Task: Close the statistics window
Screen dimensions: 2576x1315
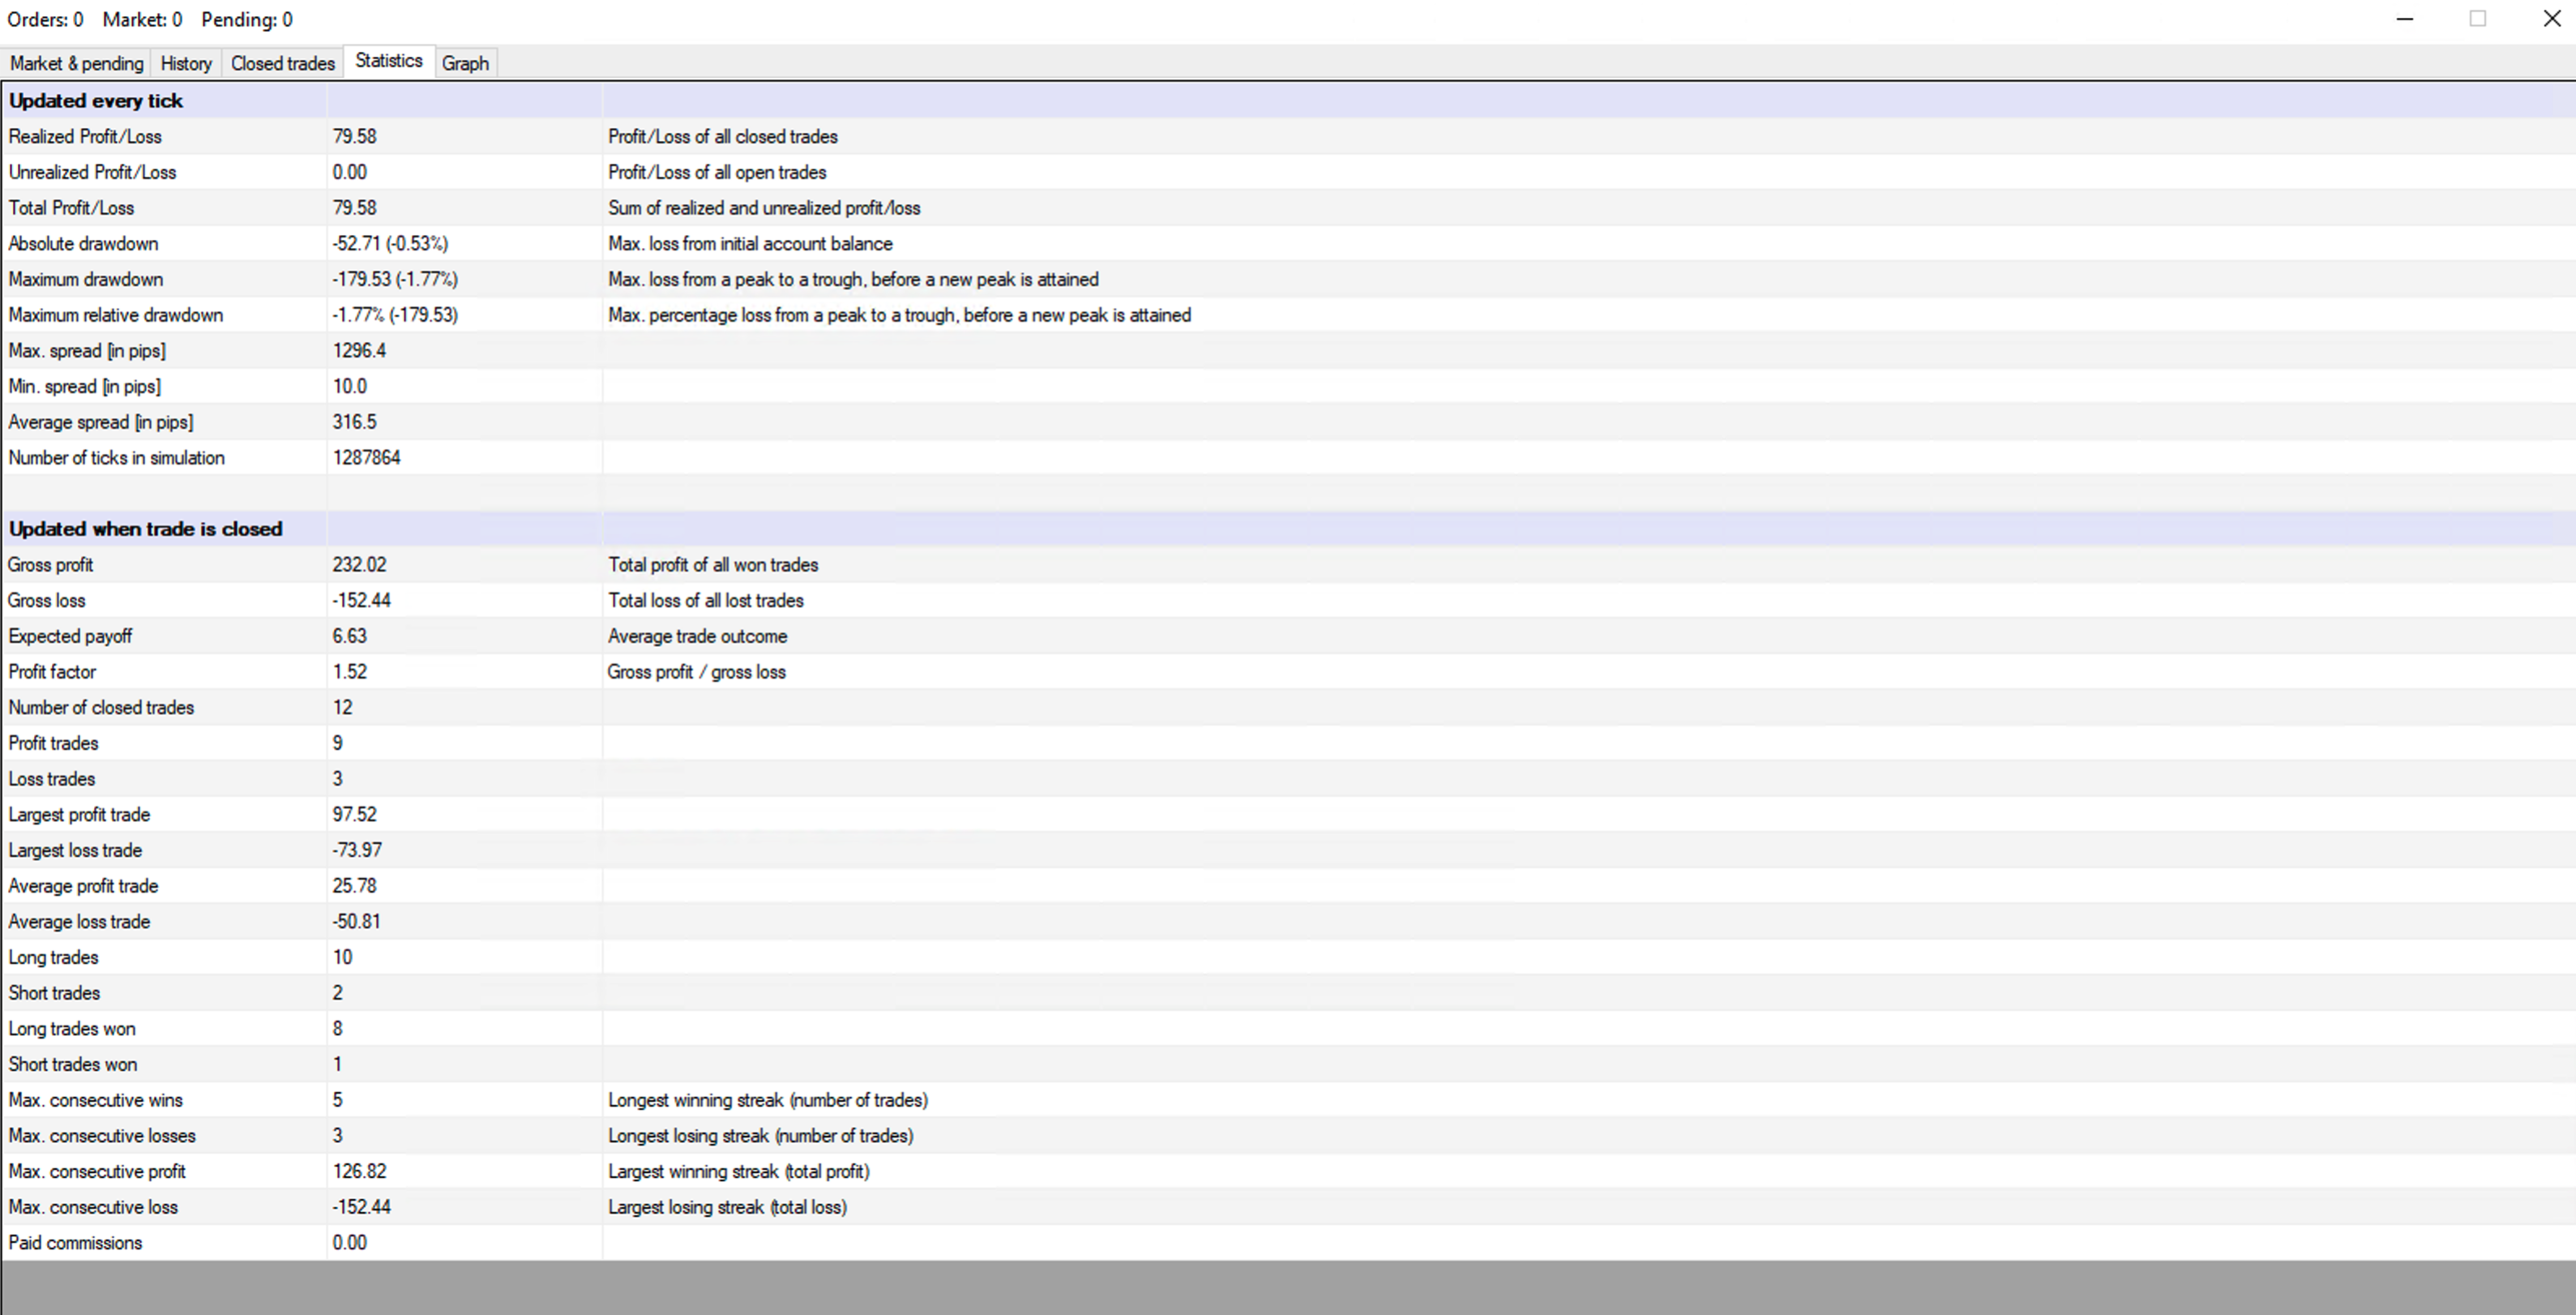Action: [2552, 19]
